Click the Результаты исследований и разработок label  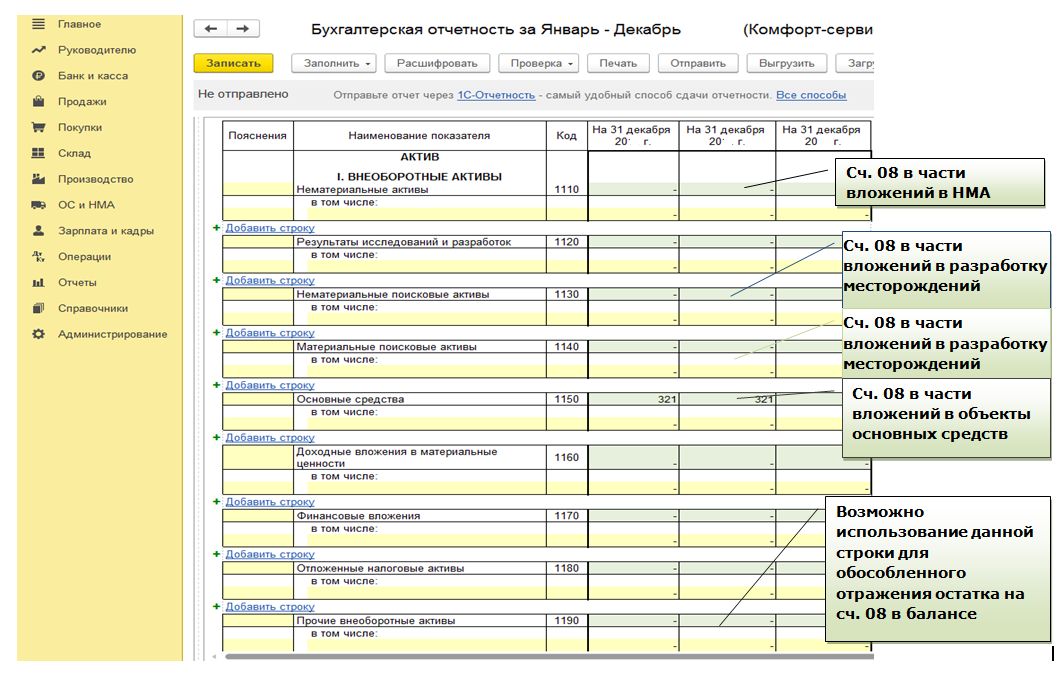(404, 241)
